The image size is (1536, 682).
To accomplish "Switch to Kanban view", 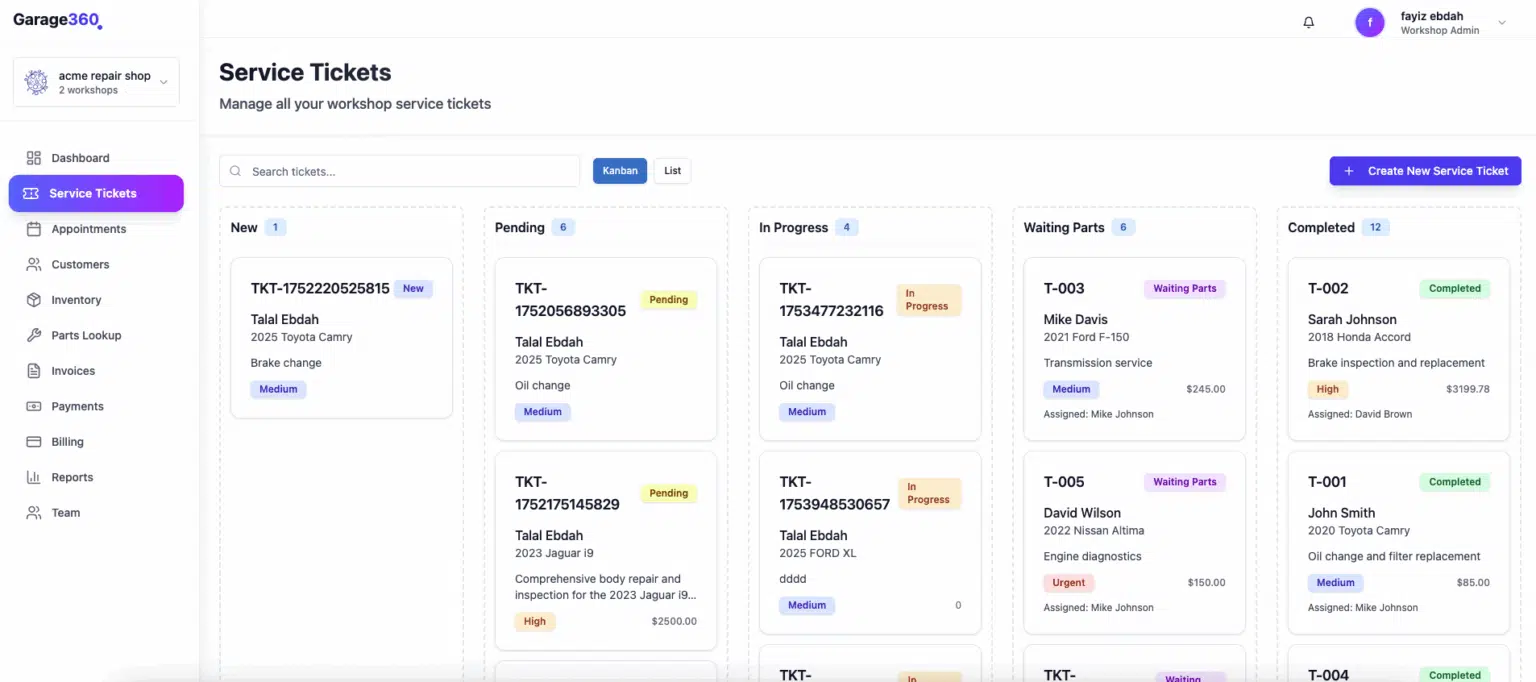I will tap(619, 170).
